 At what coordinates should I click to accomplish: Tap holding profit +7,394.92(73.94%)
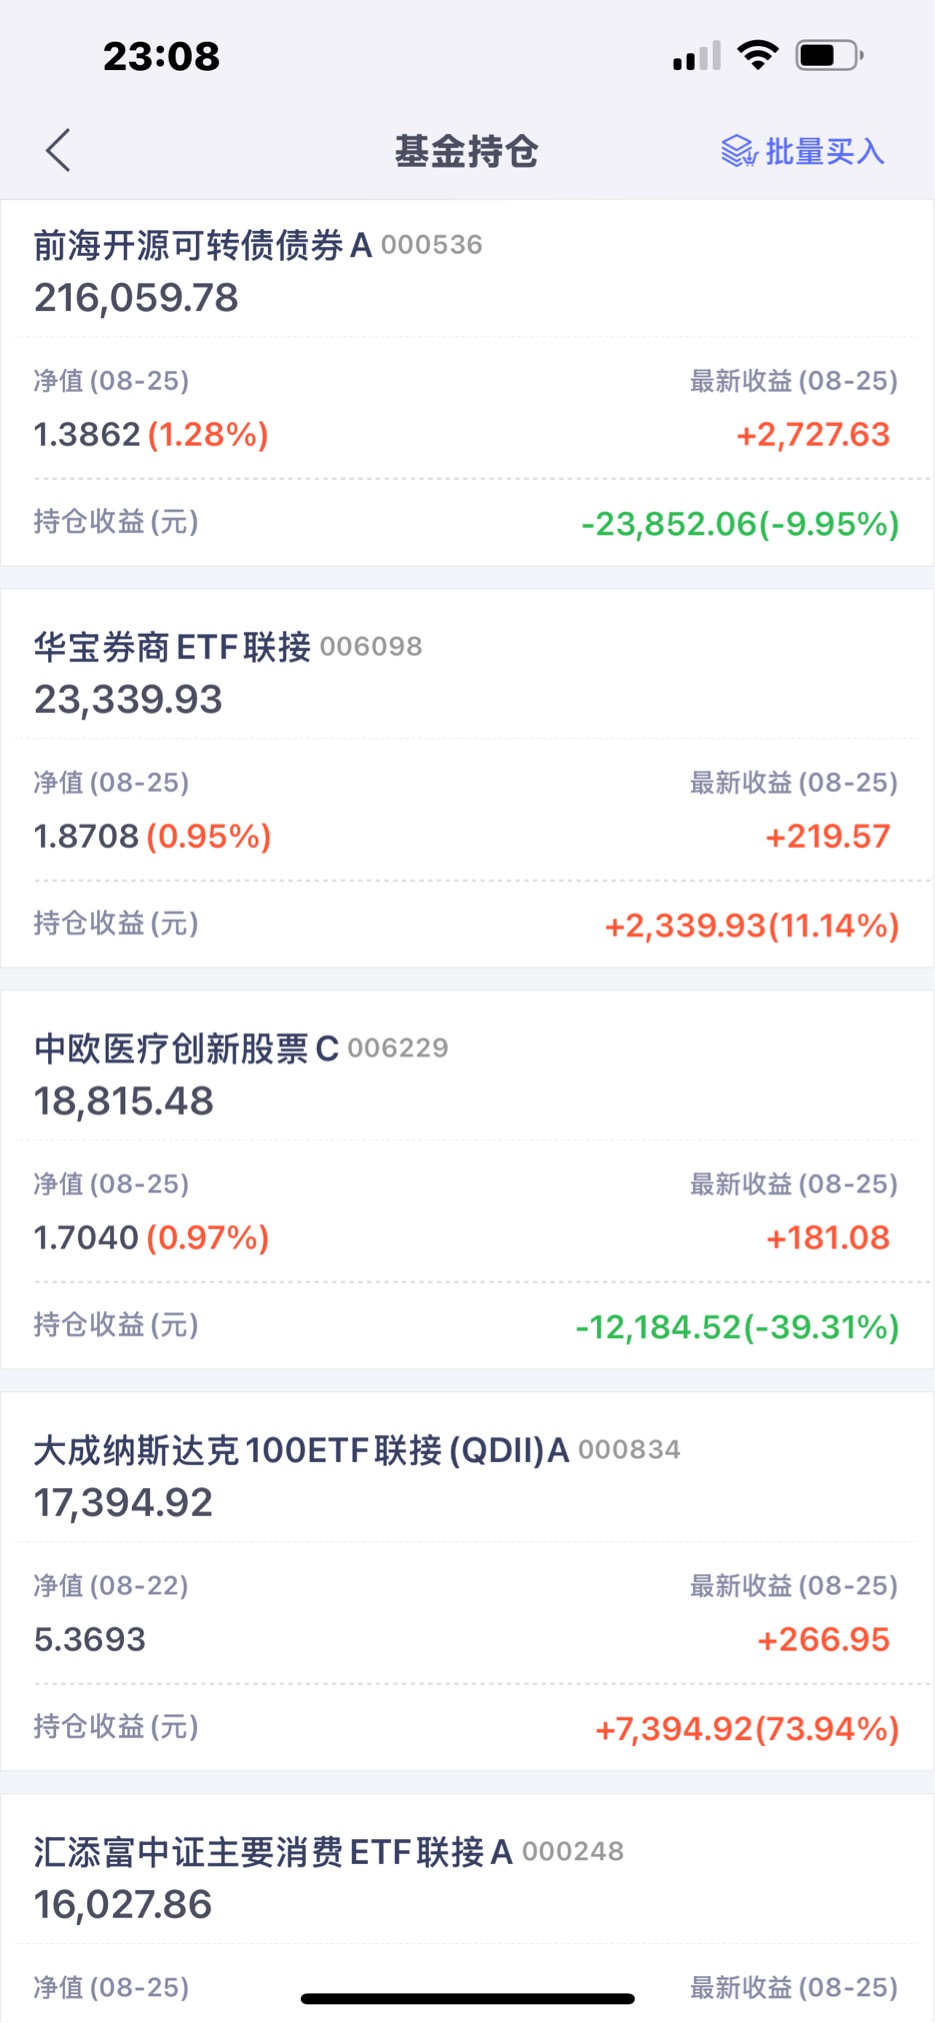pyautogui.click(x=747, y=1729)
